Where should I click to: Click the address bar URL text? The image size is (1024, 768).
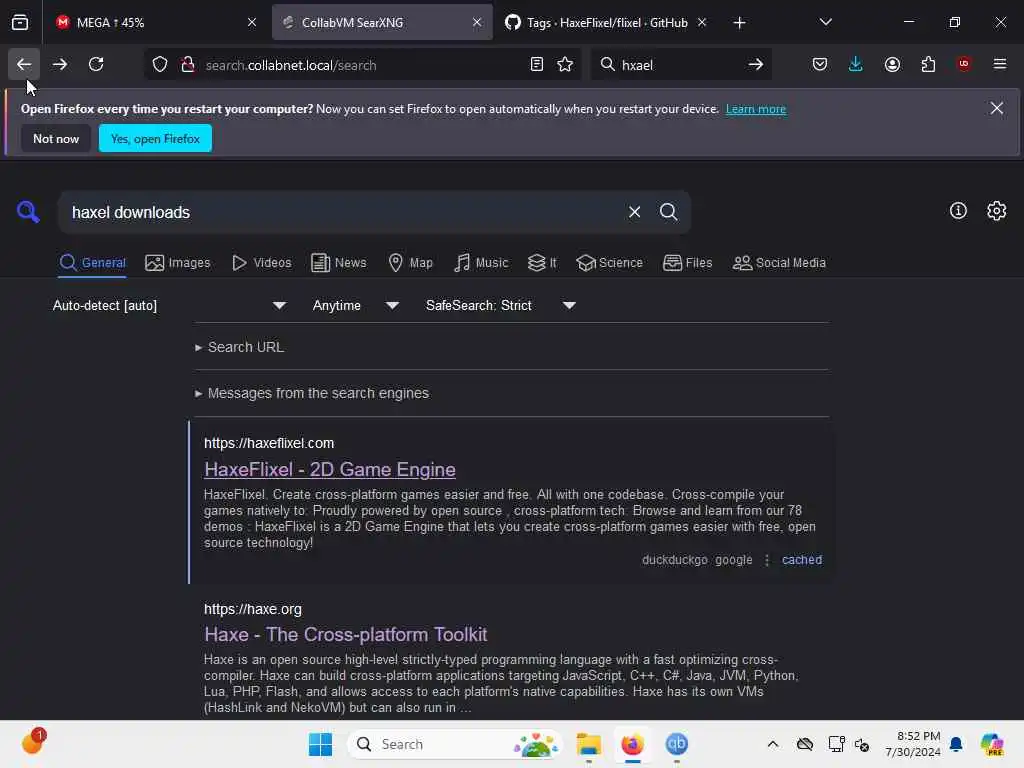pos(291,65)
